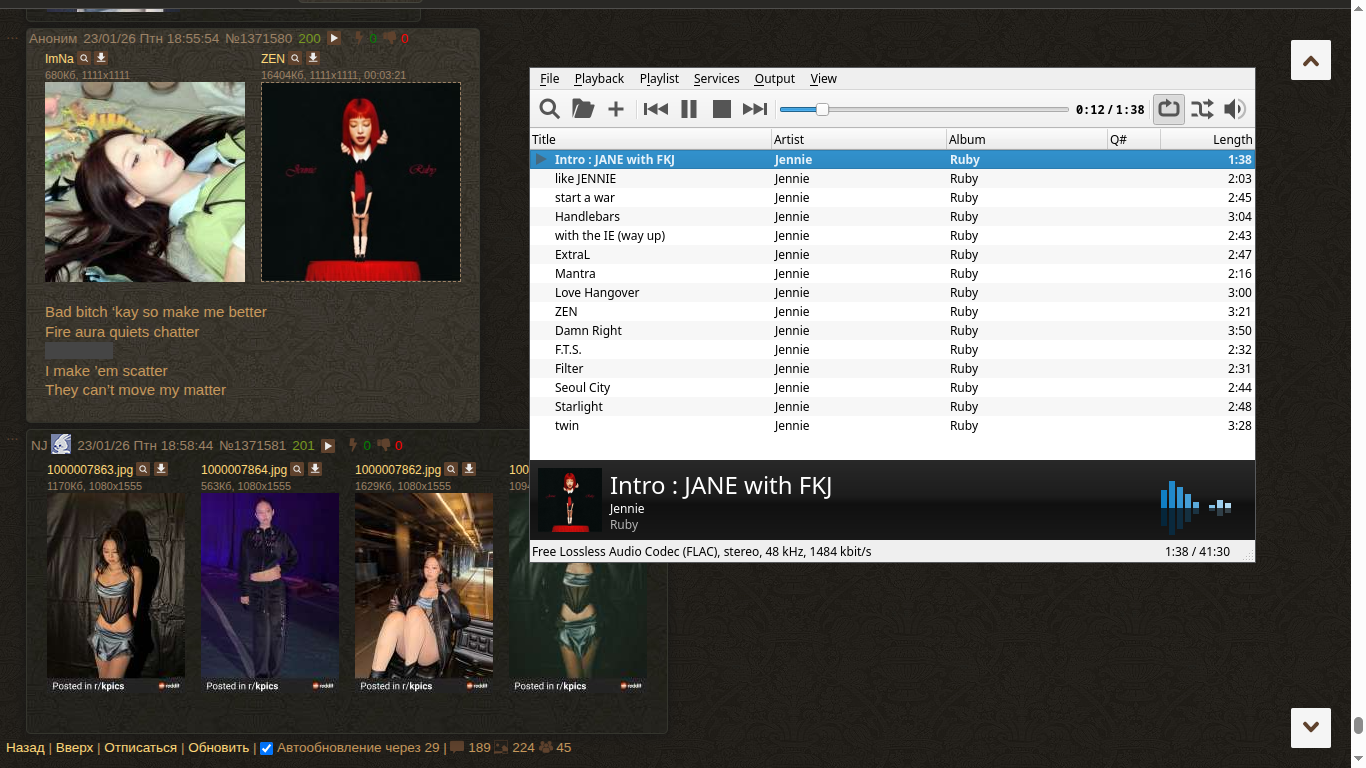
Task: Toggle repeat mode in Audacious
Action: pyautogui.click(x=1169, y=109)
